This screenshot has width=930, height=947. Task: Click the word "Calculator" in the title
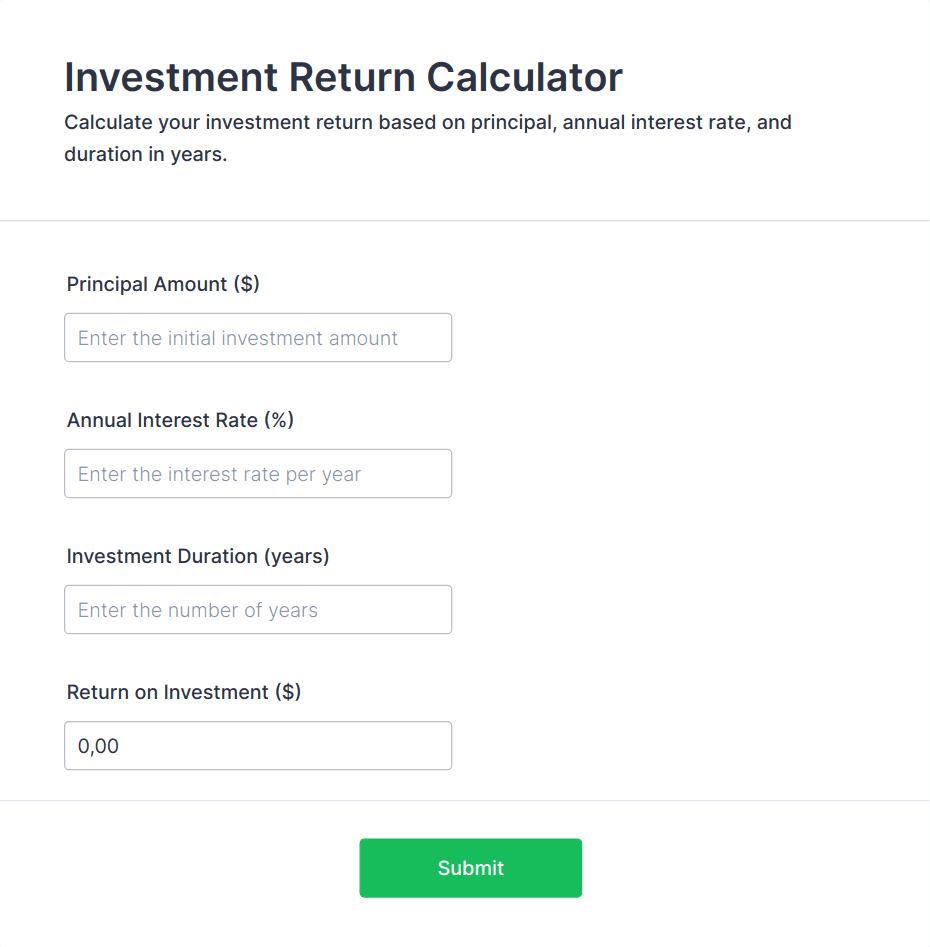tap(525, 77)
